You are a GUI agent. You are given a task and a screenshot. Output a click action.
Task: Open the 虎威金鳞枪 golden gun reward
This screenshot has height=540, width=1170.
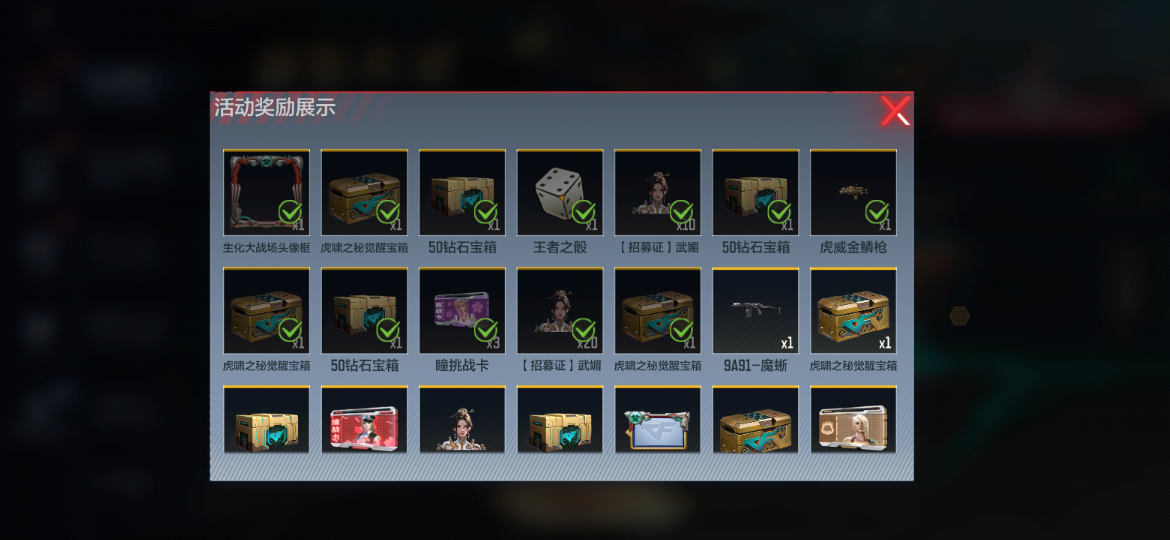pos(854,192)
